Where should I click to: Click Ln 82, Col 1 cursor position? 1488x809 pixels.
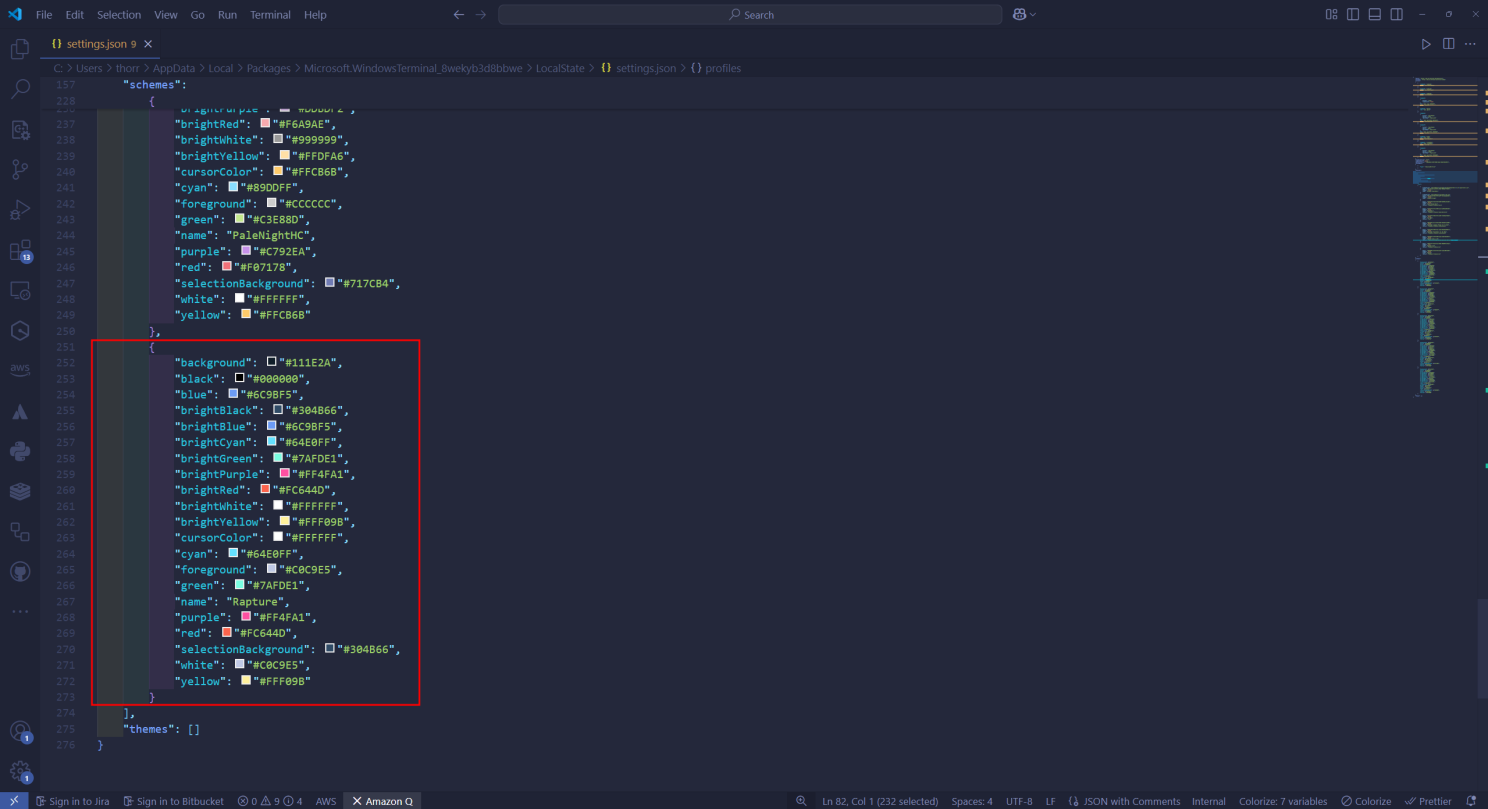tap(880, 801)
